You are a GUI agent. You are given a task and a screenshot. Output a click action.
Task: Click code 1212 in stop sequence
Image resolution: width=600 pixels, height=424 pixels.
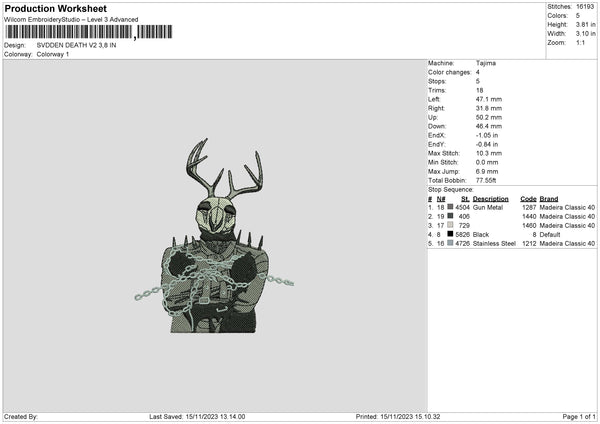click(x=529, y=243)
